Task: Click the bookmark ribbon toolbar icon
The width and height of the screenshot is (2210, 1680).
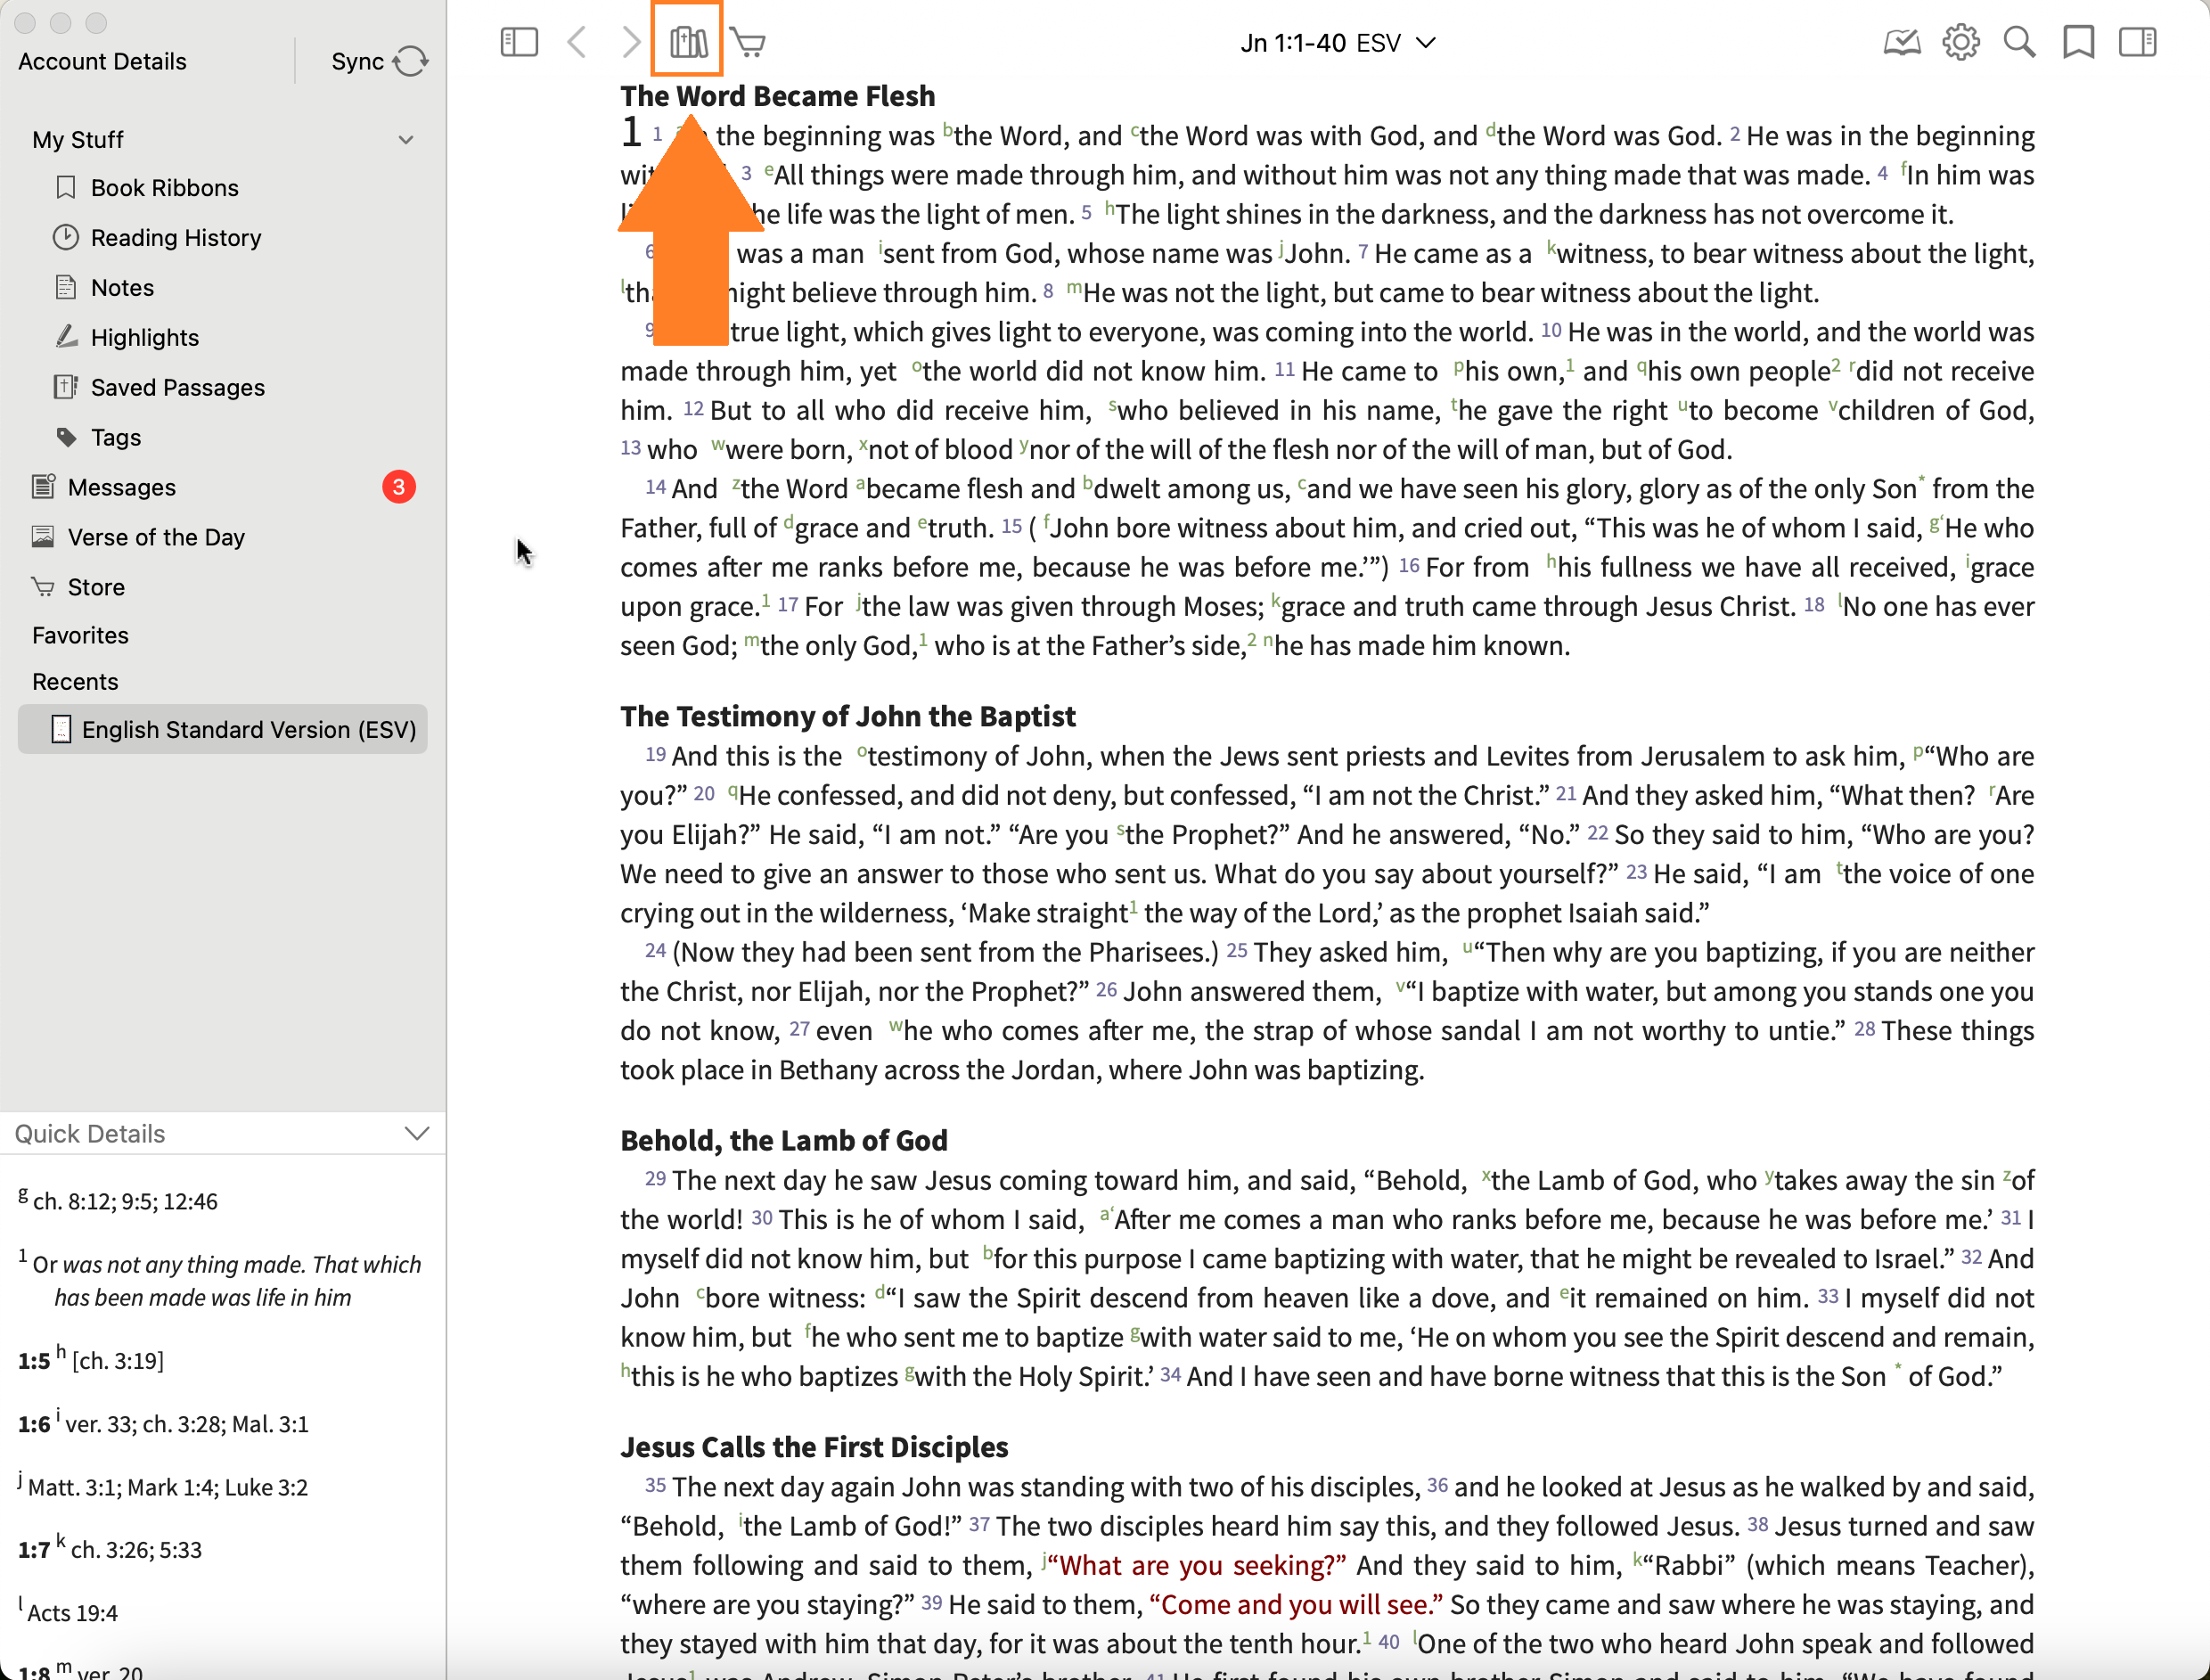Action: (2078, 42)
